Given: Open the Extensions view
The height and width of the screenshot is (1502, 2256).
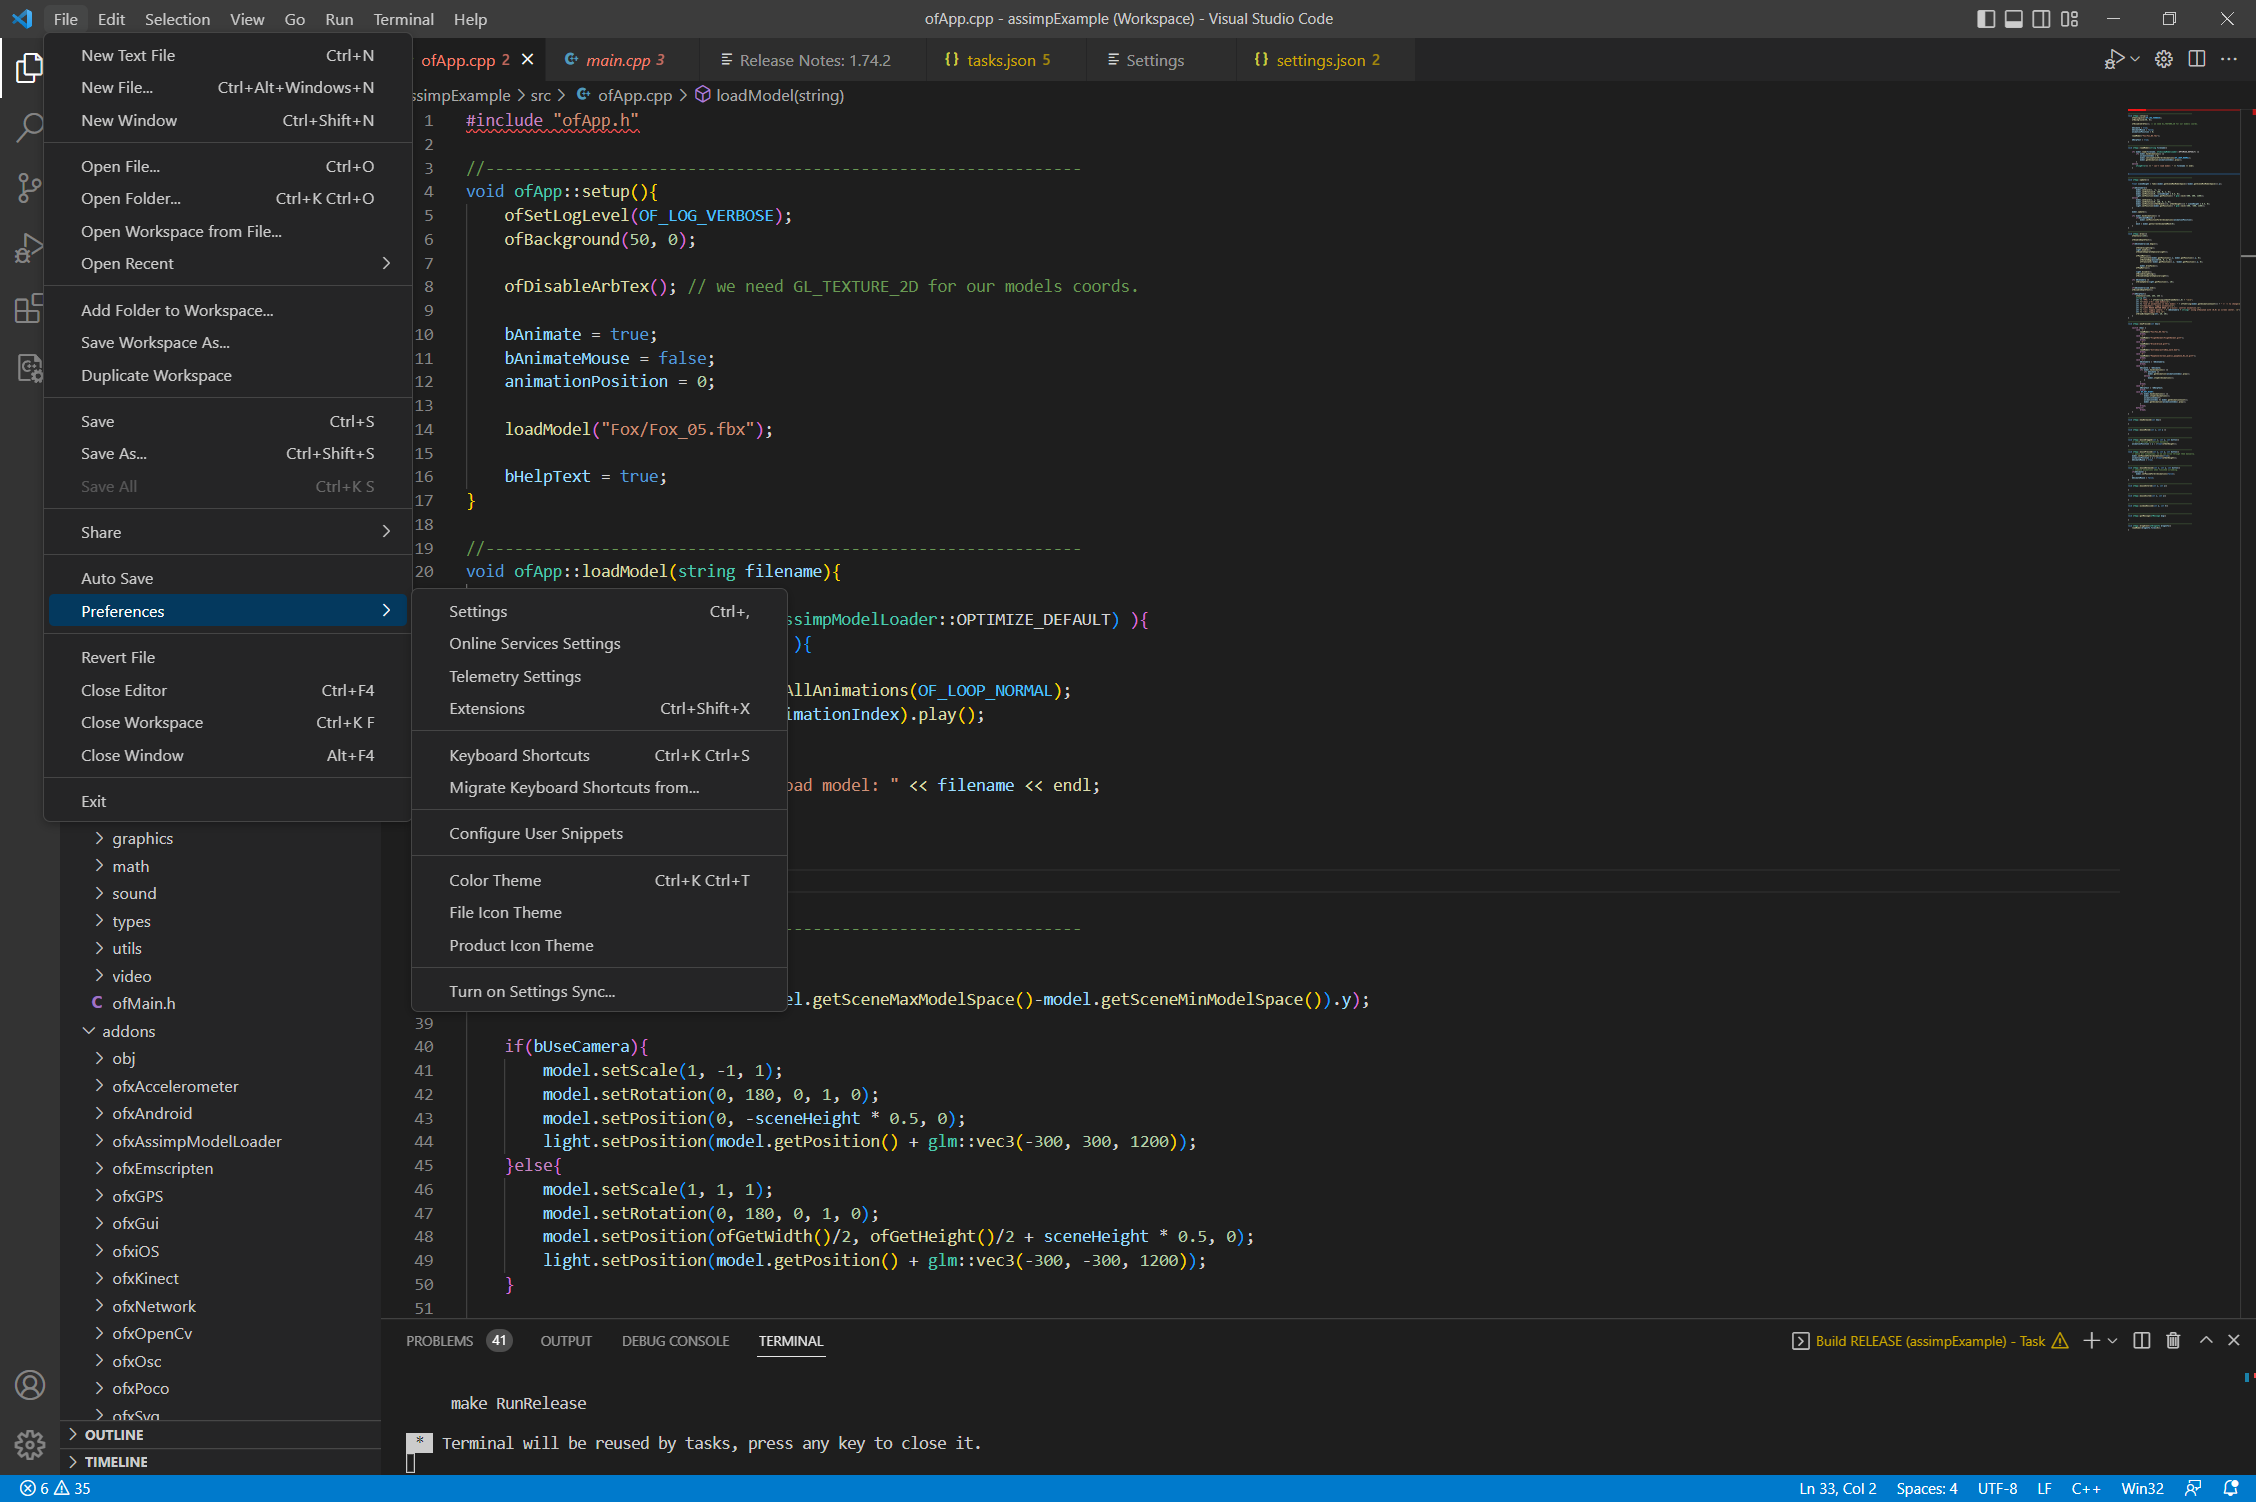Looking at the screenshot, I should pyautogui.click(x=30, y=308).
